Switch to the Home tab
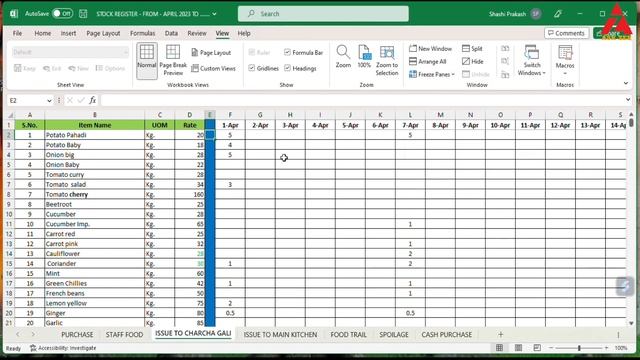 (42, 33)
